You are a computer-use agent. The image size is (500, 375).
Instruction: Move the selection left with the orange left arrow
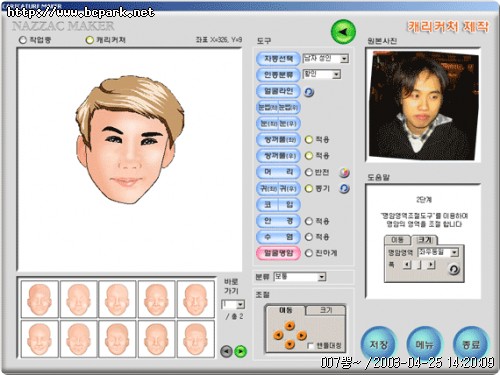(278, 335)
